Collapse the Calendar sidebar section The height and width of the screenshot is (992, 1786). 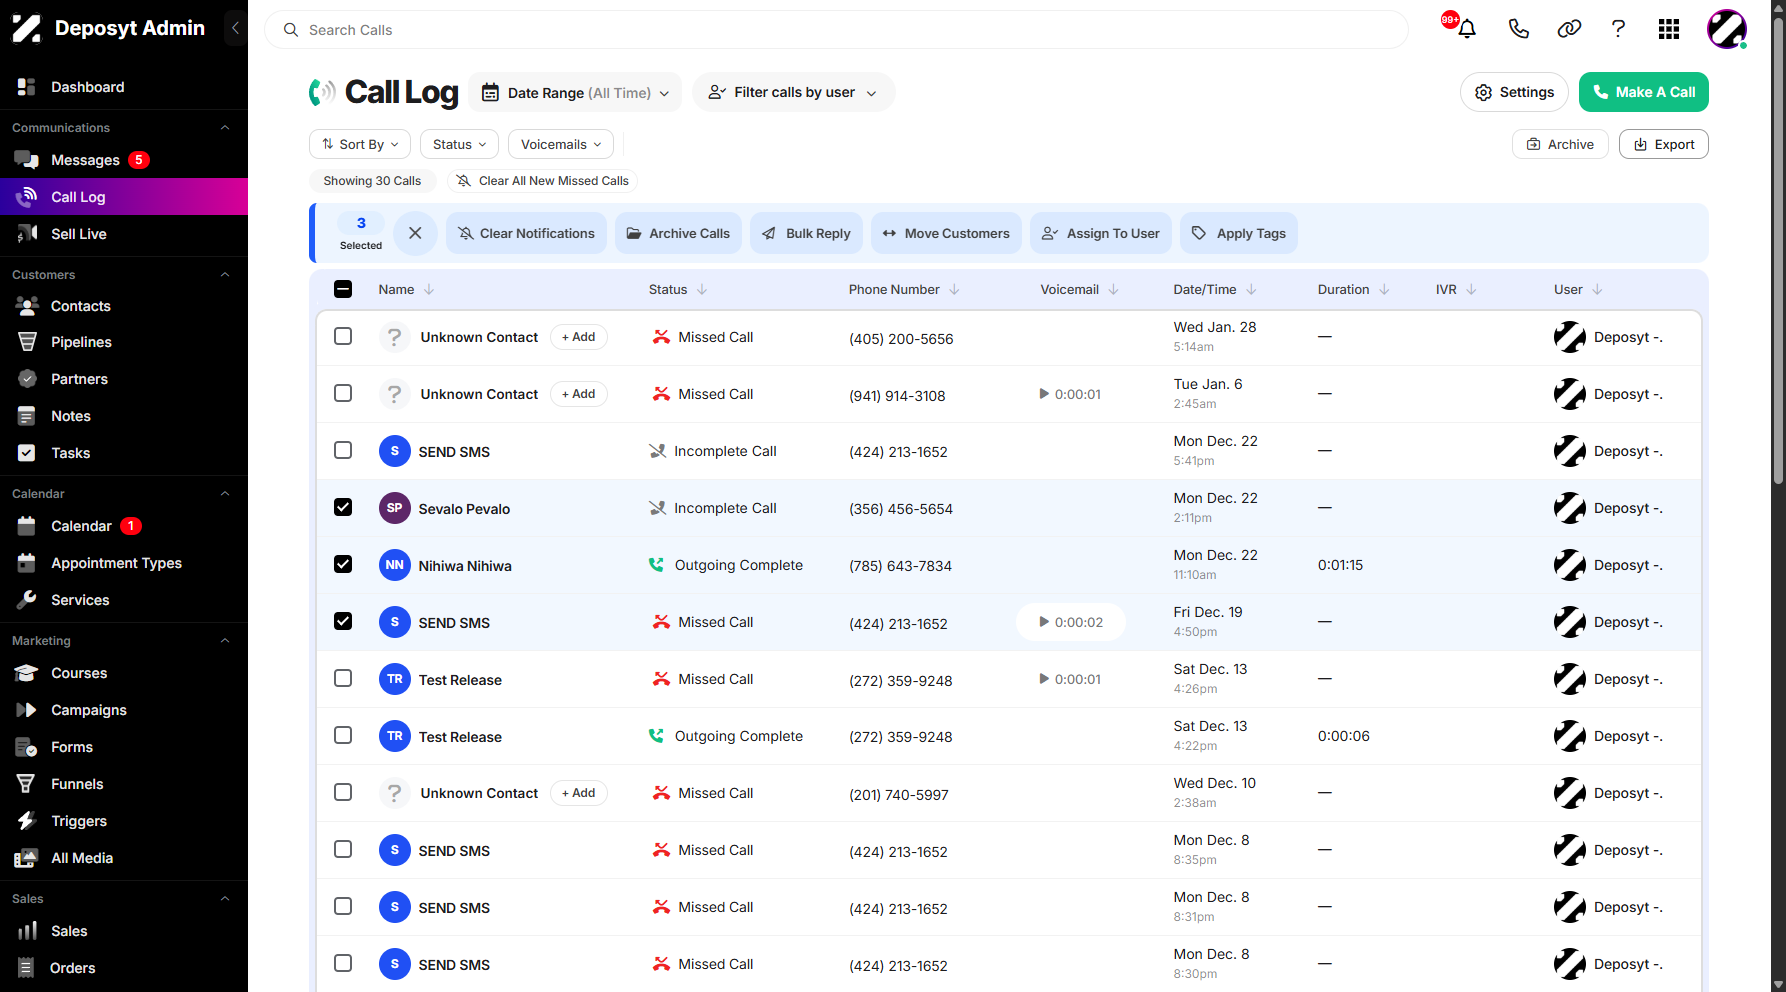coord(225,494)
